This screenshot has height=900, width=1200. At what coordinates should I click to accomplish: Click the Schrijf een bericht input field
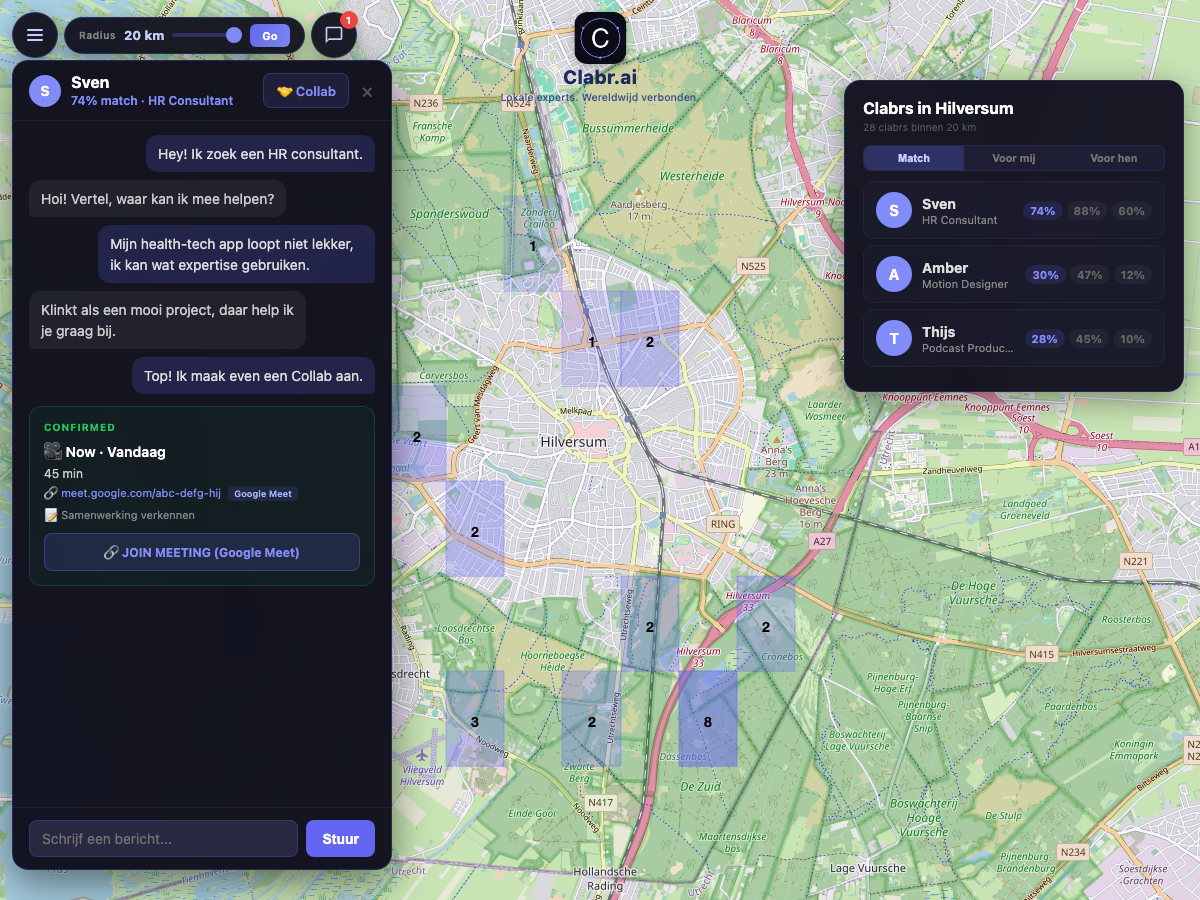(x=163, y=838)
